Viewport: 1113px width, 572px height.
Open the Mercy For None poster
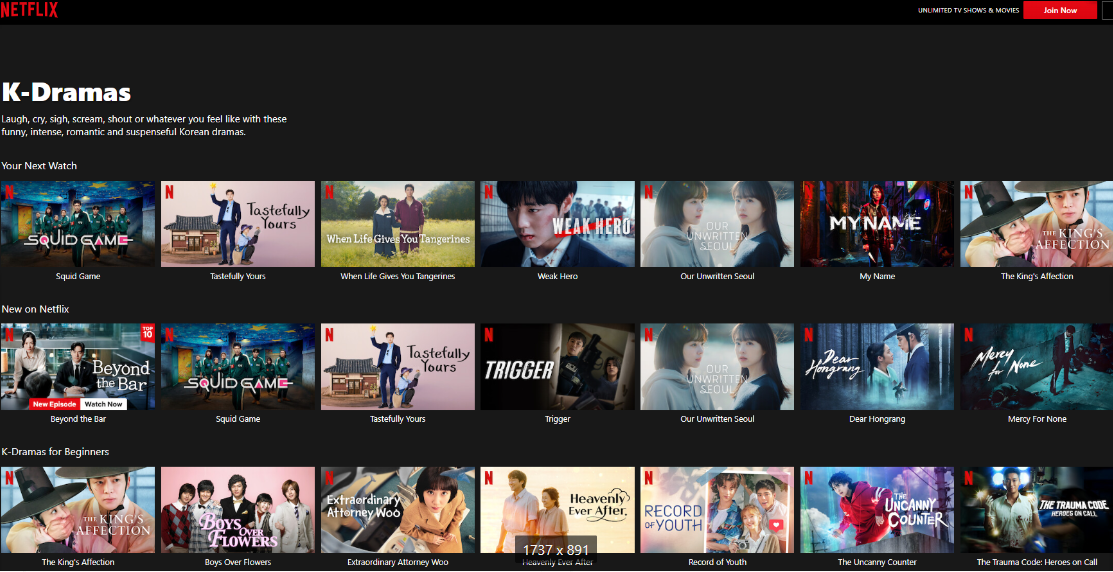click(1036, 366)
